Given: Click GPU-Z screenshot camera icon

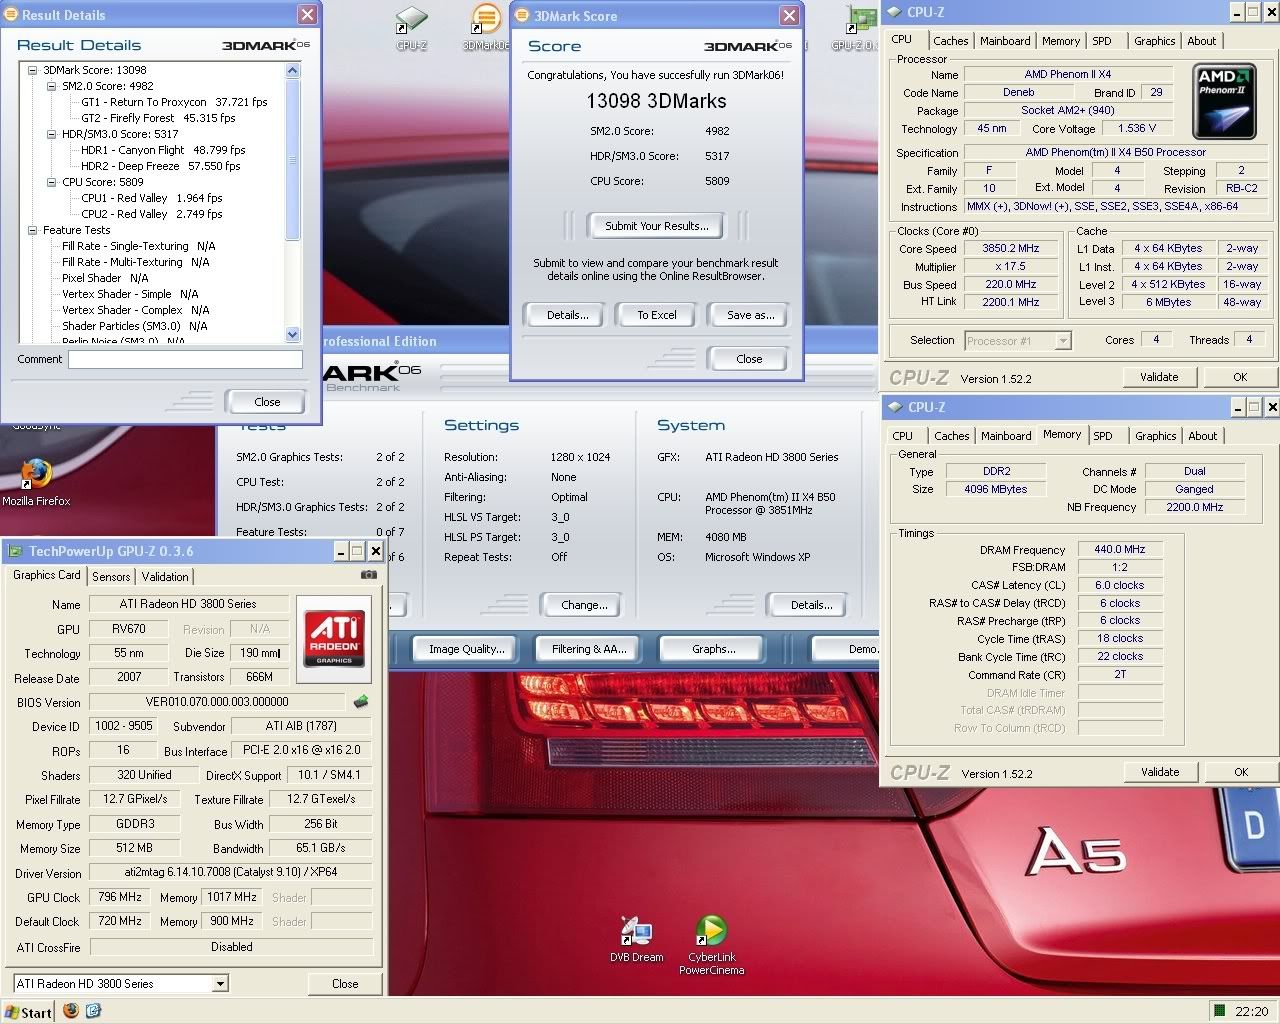Looking at the screenshot, I should pos(368,575).
